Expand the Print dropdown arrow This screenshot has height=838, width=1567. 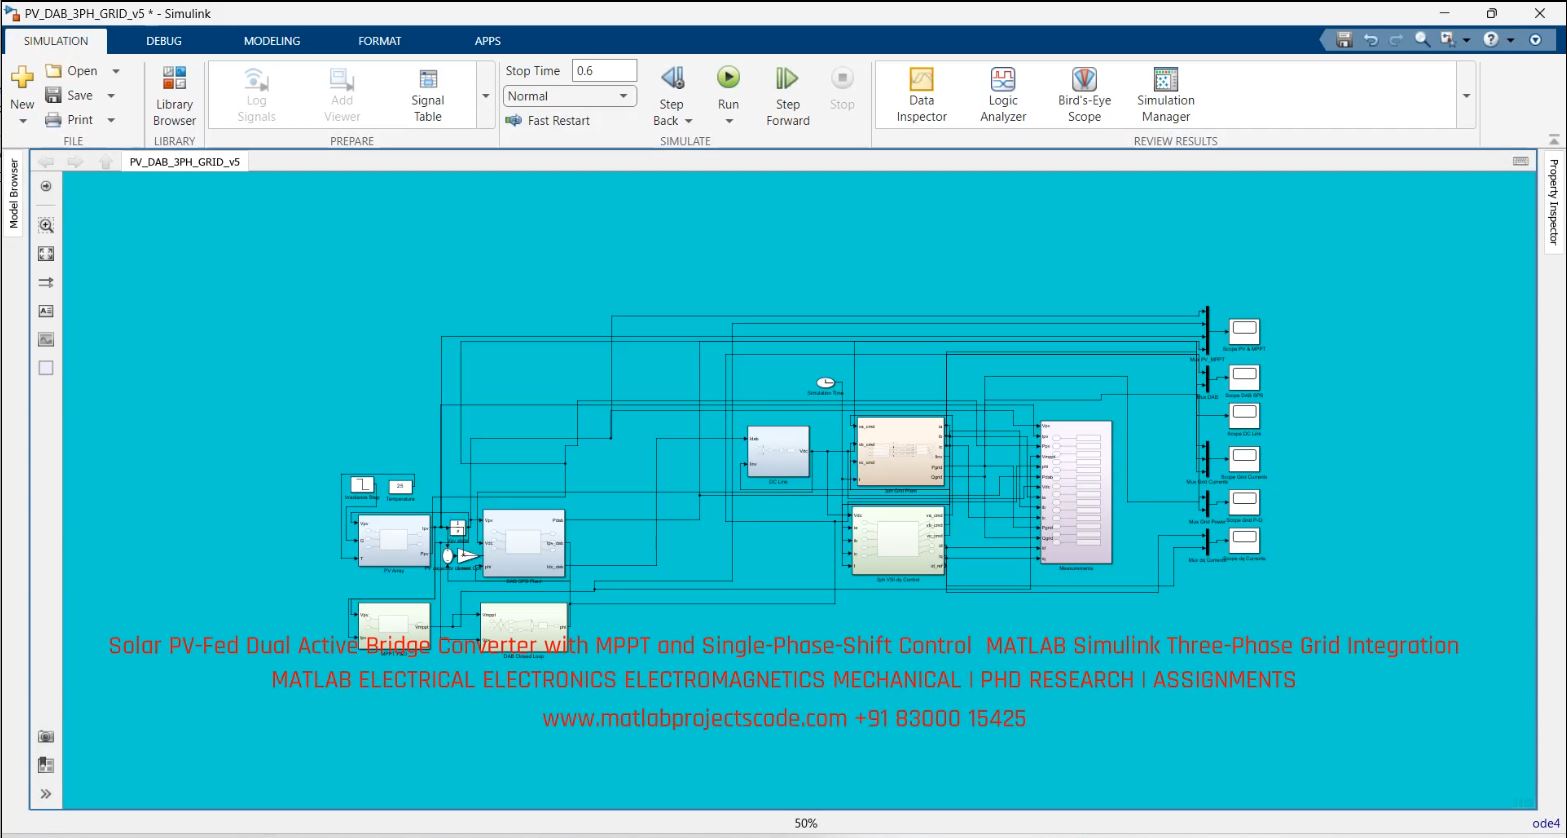[x=111, y=120]
